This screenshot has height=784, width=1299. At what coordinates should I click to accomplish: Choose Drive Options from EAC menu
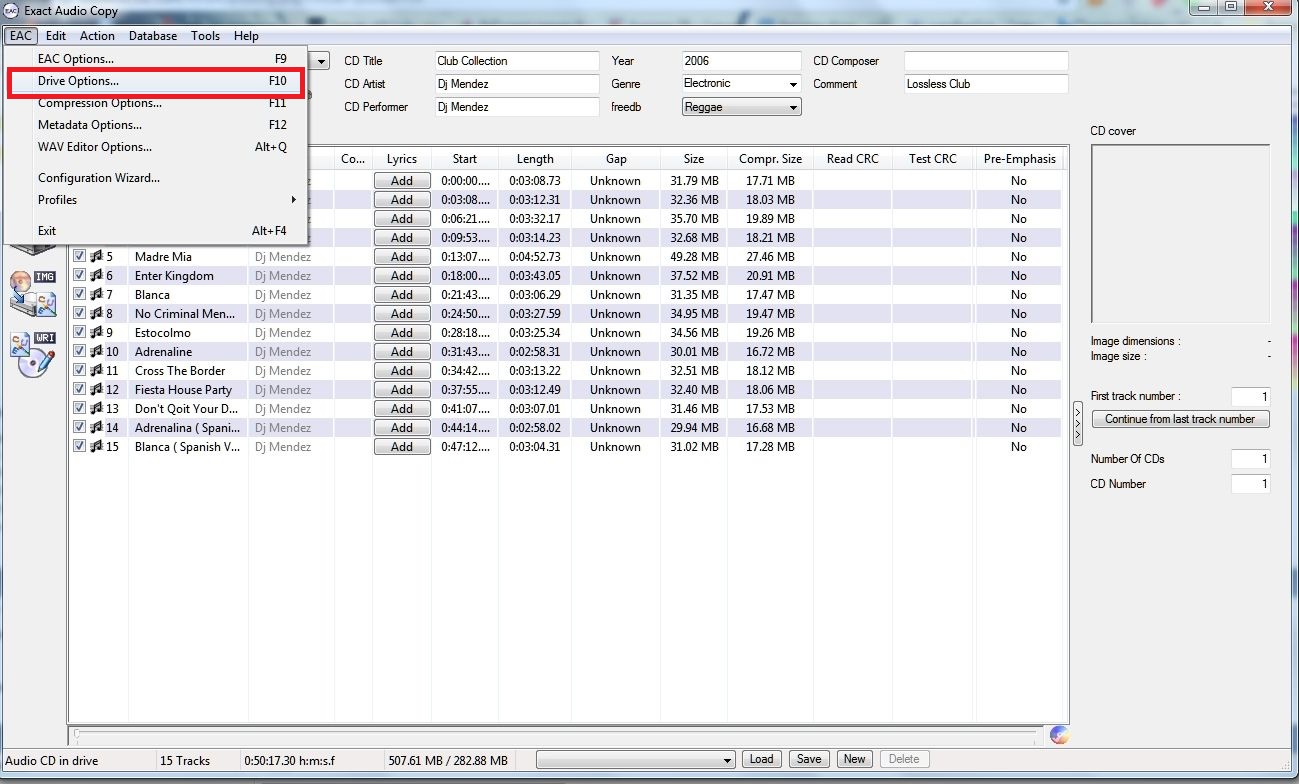pyautogui.click(x=155, y=81)
